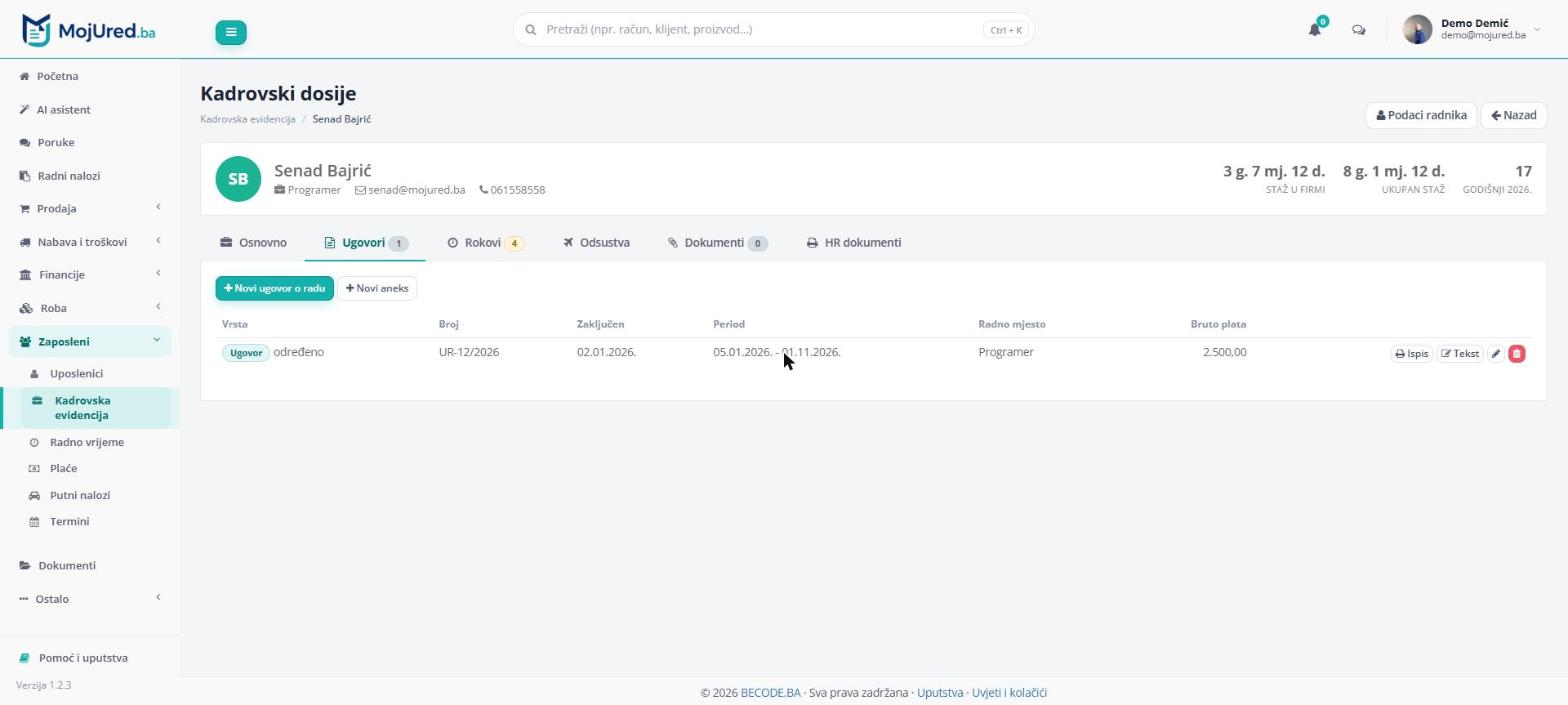Image resolution: width=1568 pixels, height=705 pixels.
Task: Expand the Roba menu
Action: pyautogui.click(x=90, y=308)
